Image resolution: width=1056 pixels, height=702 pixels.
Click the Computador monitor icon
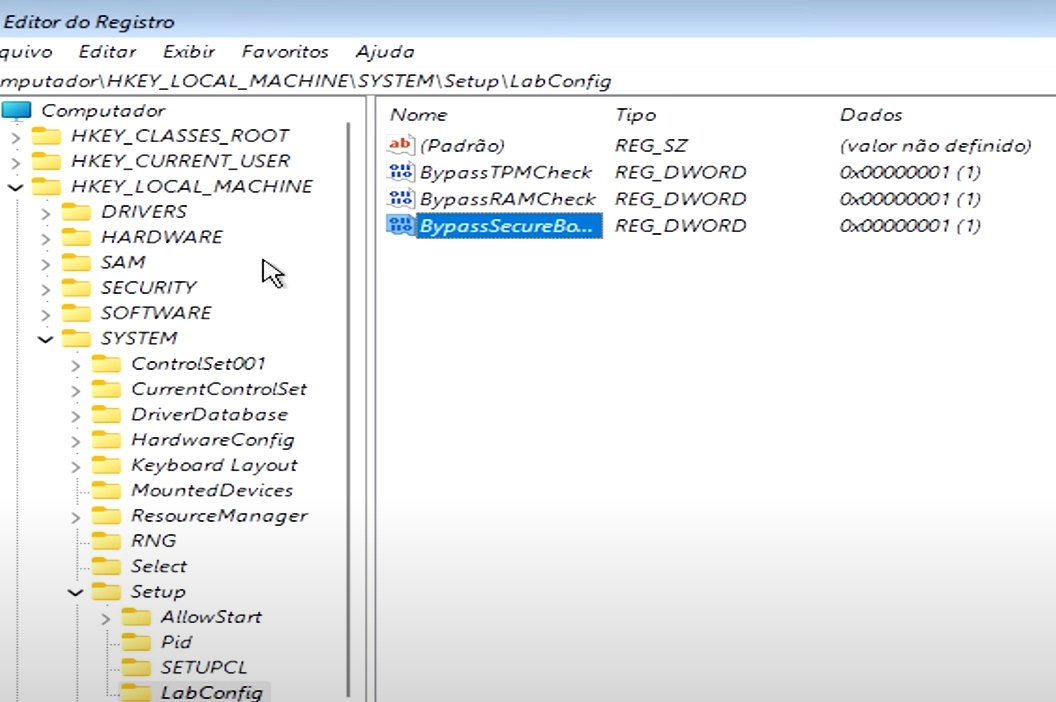(17, 110)
